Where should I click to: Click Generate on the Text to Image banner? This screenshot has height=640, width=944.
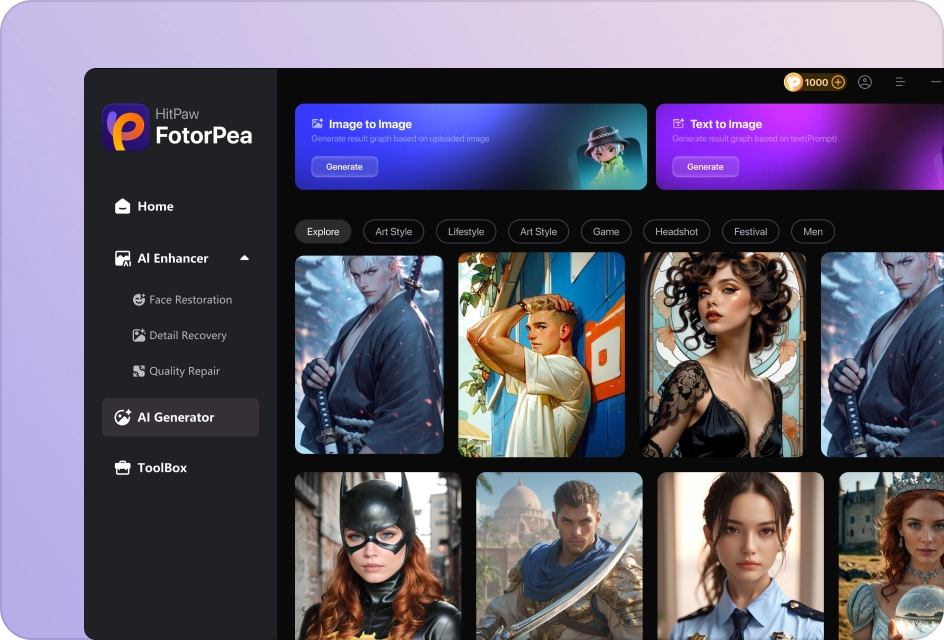(x=705, y=166)
